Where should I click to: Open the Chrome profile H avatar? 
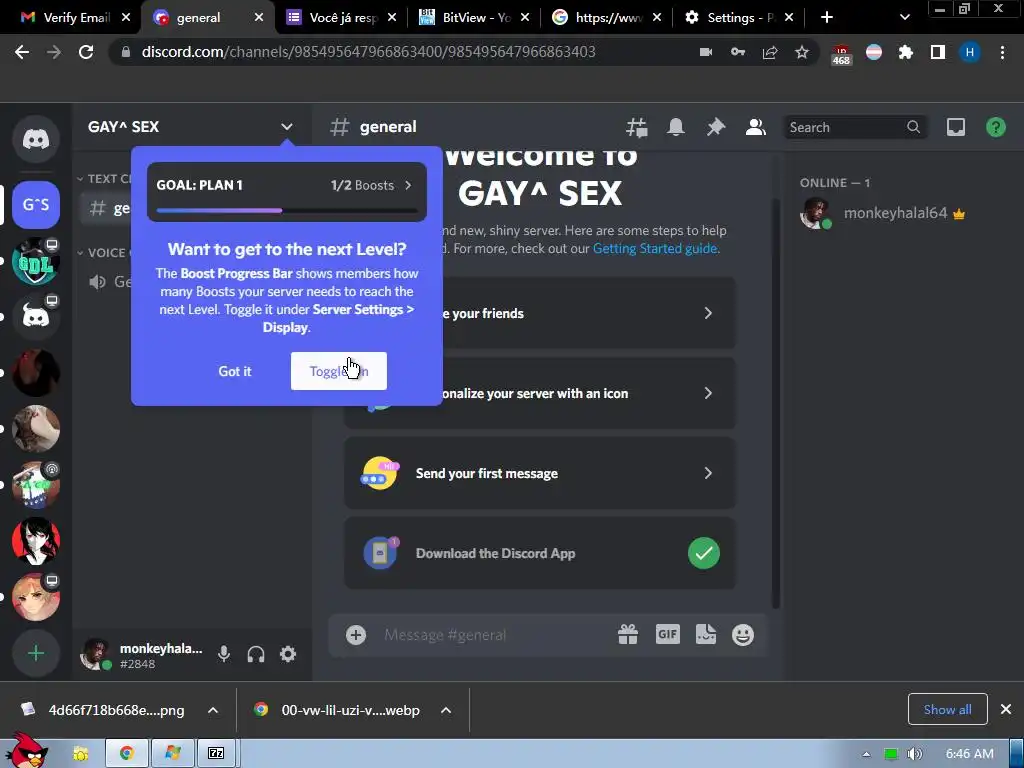coord(970,52)
